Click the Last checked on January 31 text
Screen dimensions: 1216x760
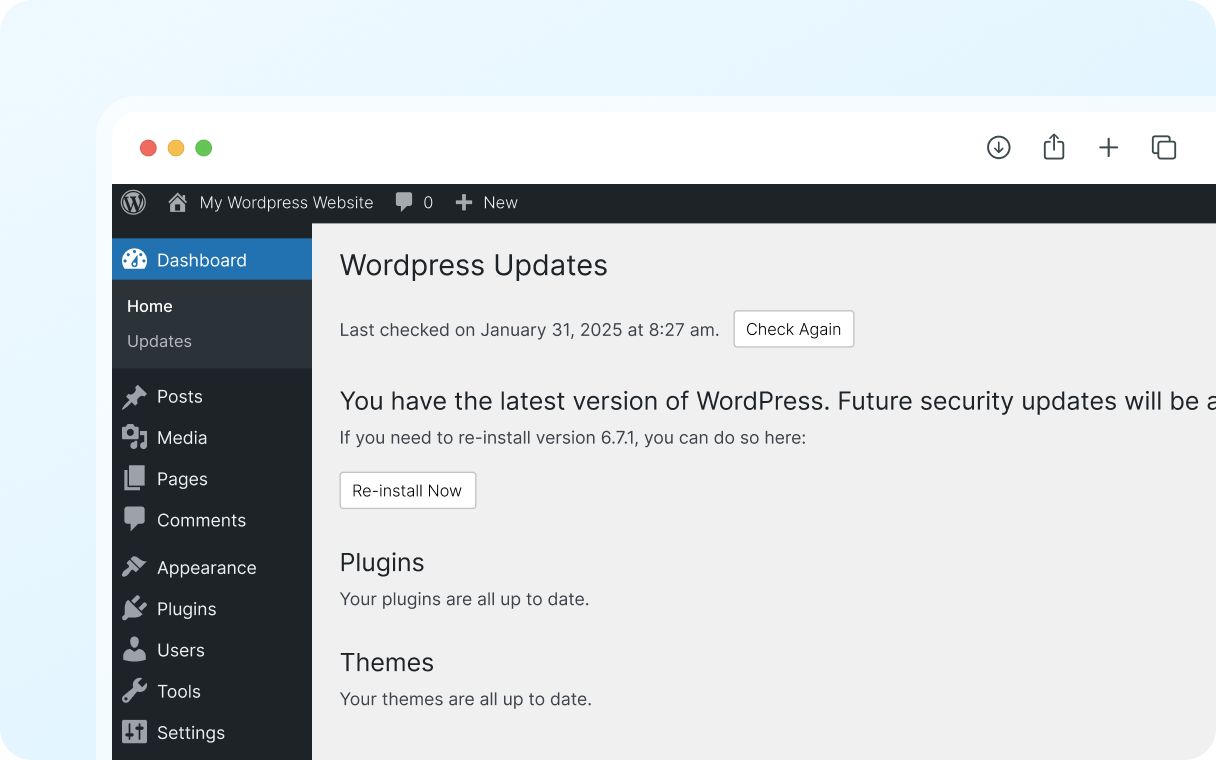click(530, 330)
